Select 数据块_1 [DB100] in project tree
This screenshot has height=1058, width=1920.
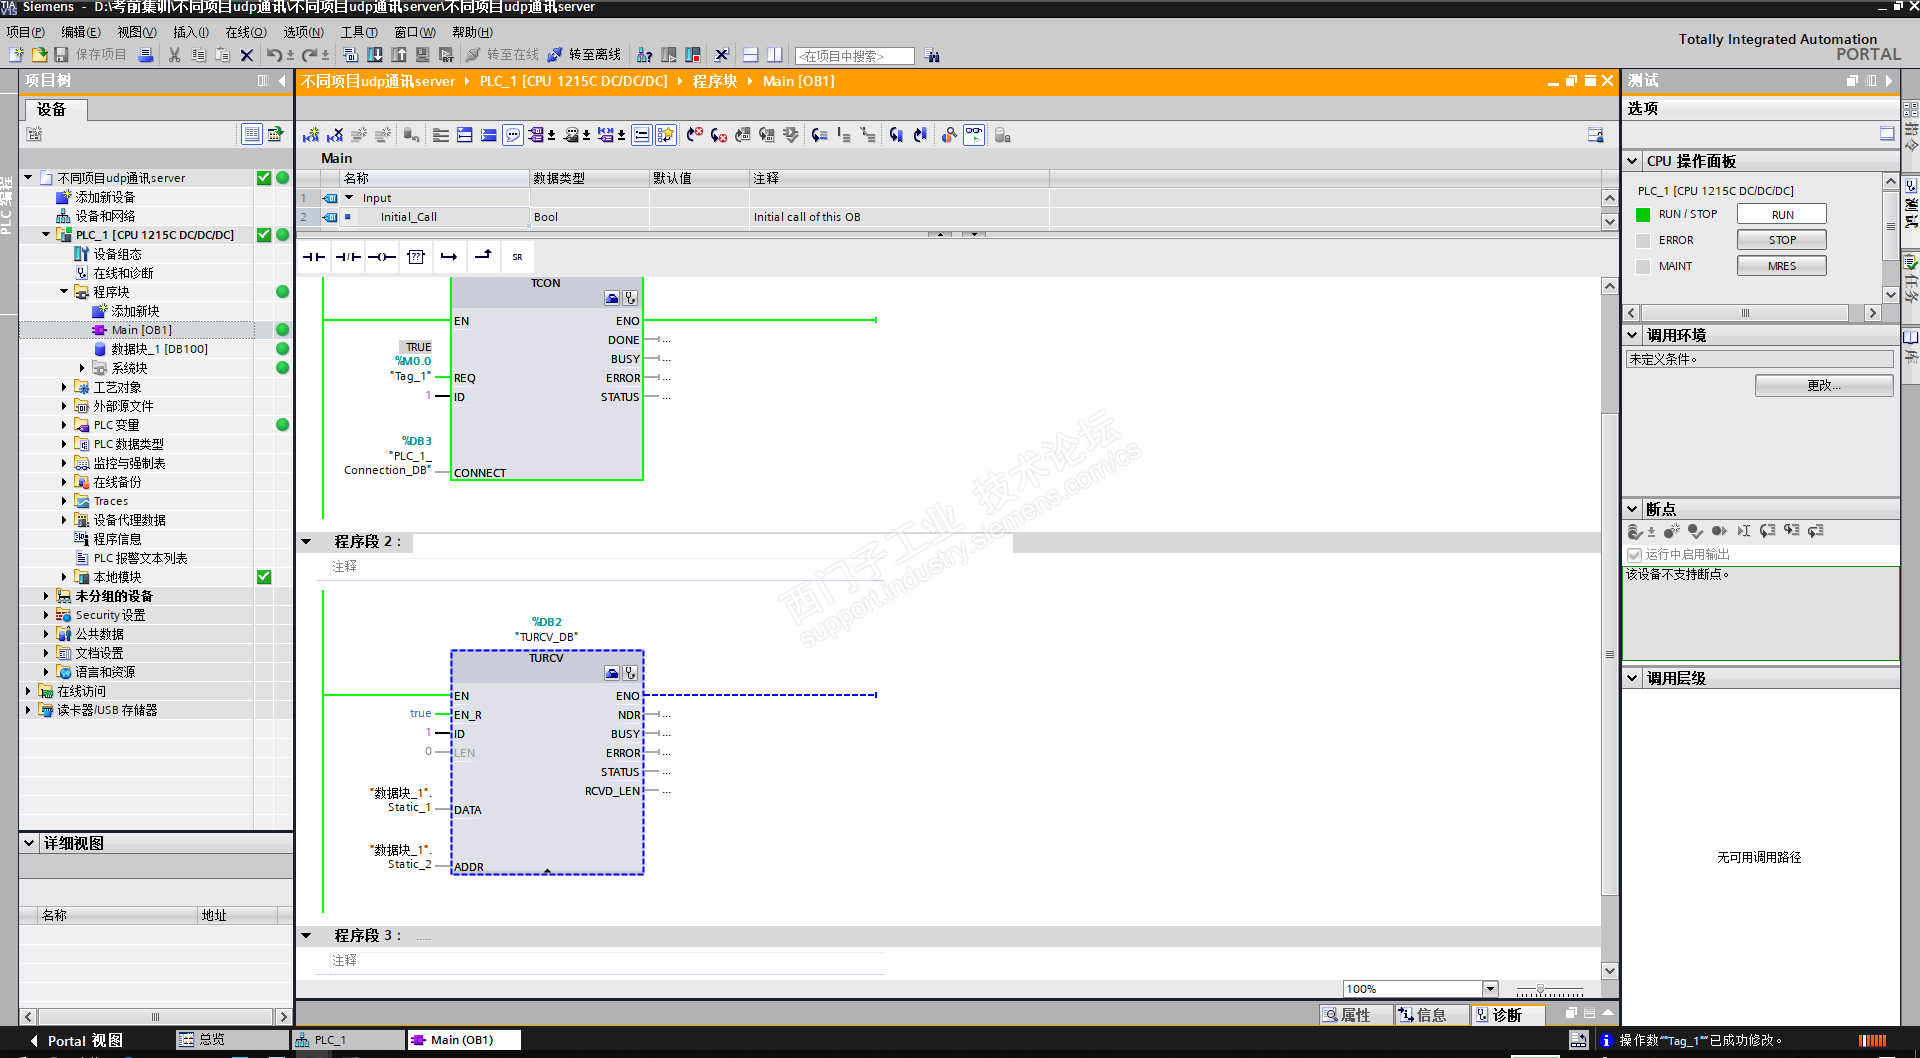point(159,349)
